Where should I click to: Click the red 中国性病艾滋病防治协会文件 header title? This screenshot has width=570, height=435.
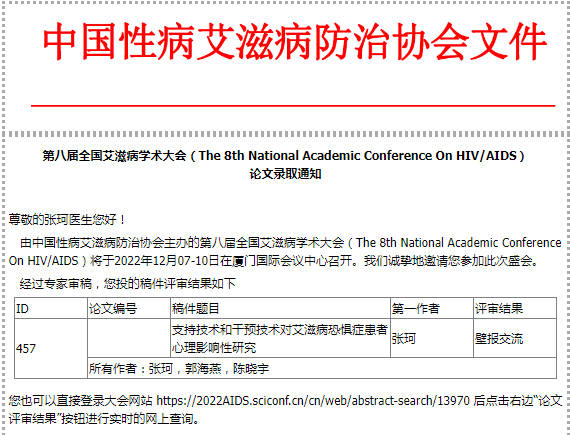pos(295,41)
